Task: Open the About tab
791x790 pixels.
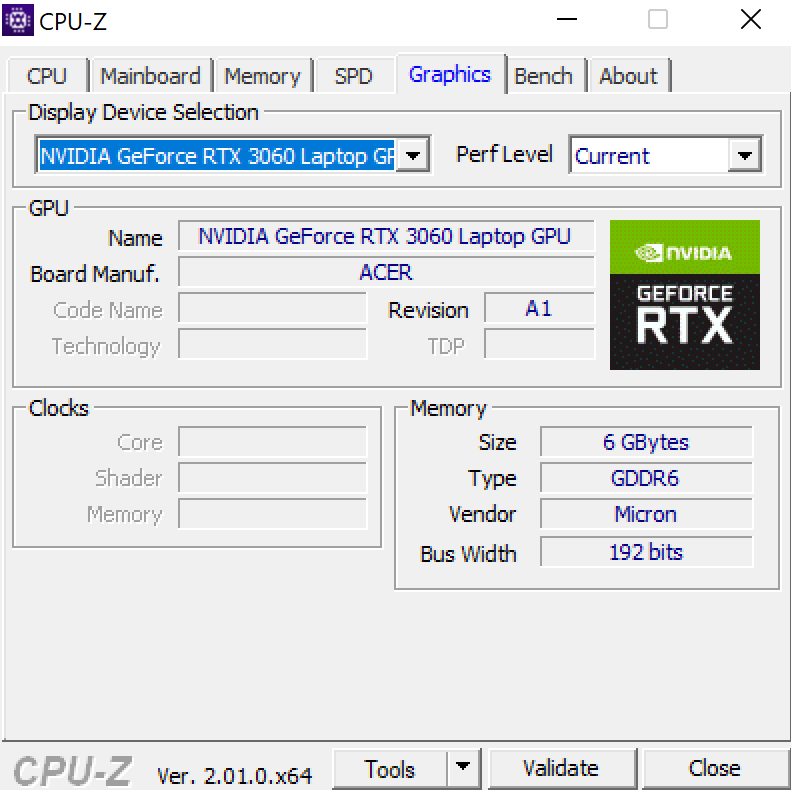Action: pyautogui.click(x=628, y=76)
